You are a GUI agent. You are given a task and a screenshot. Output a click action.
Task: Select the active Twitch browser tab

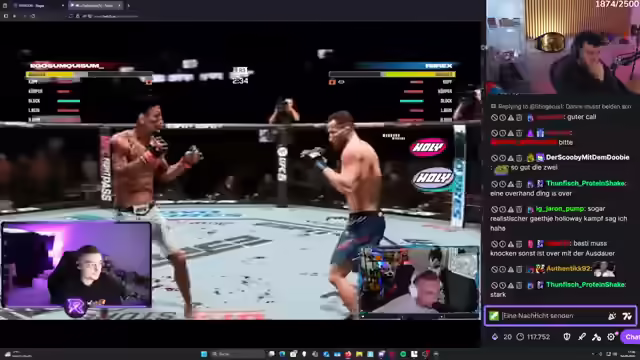click(x=95, y=5)
